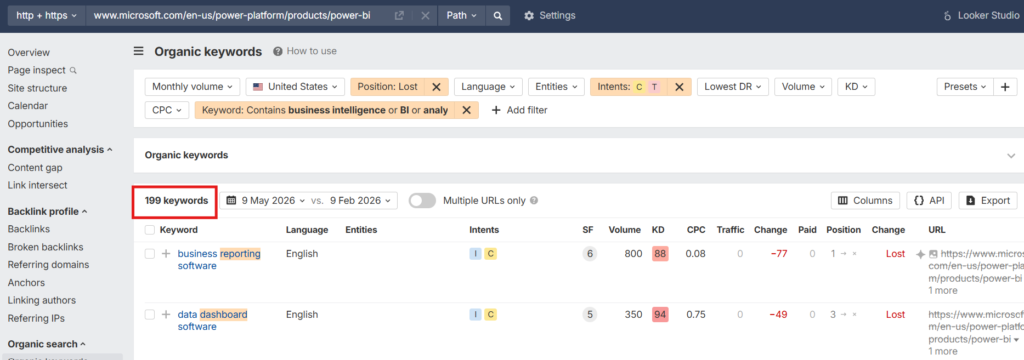Open Site structure in sidebar
Image resolution: width=1024 pixels, height=360 pixels.
pyautogui.click(x=37, y=88)
